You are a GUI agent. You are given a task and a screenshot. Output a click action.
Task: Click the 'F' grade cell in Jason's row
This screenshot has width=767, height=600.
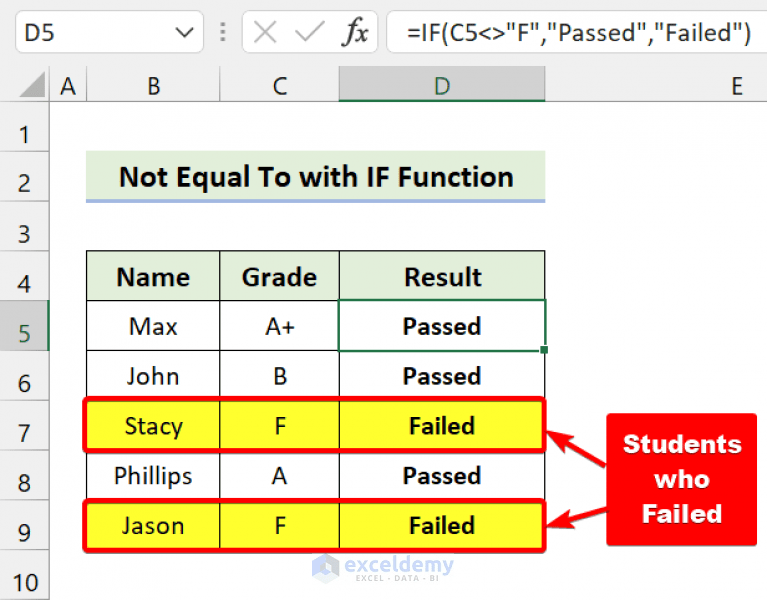279,525
